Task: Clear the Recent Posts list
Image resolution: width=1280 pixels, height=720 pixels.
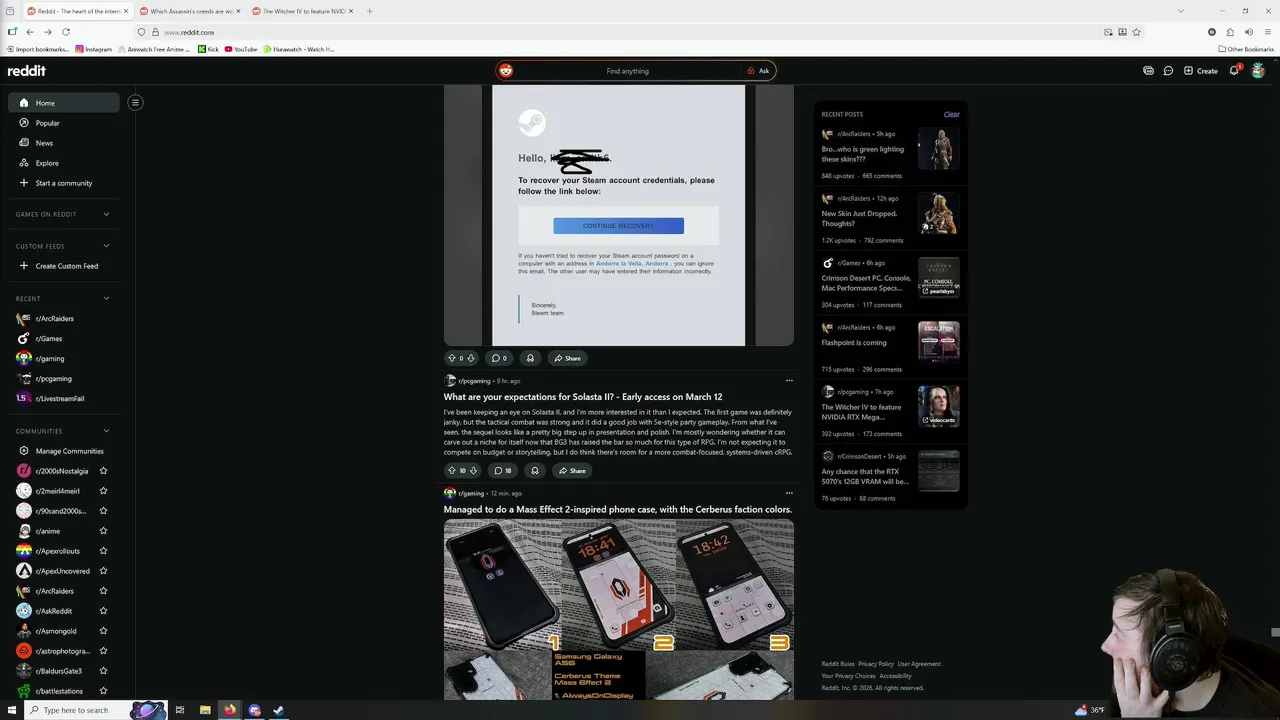Action: click(951, 114)
